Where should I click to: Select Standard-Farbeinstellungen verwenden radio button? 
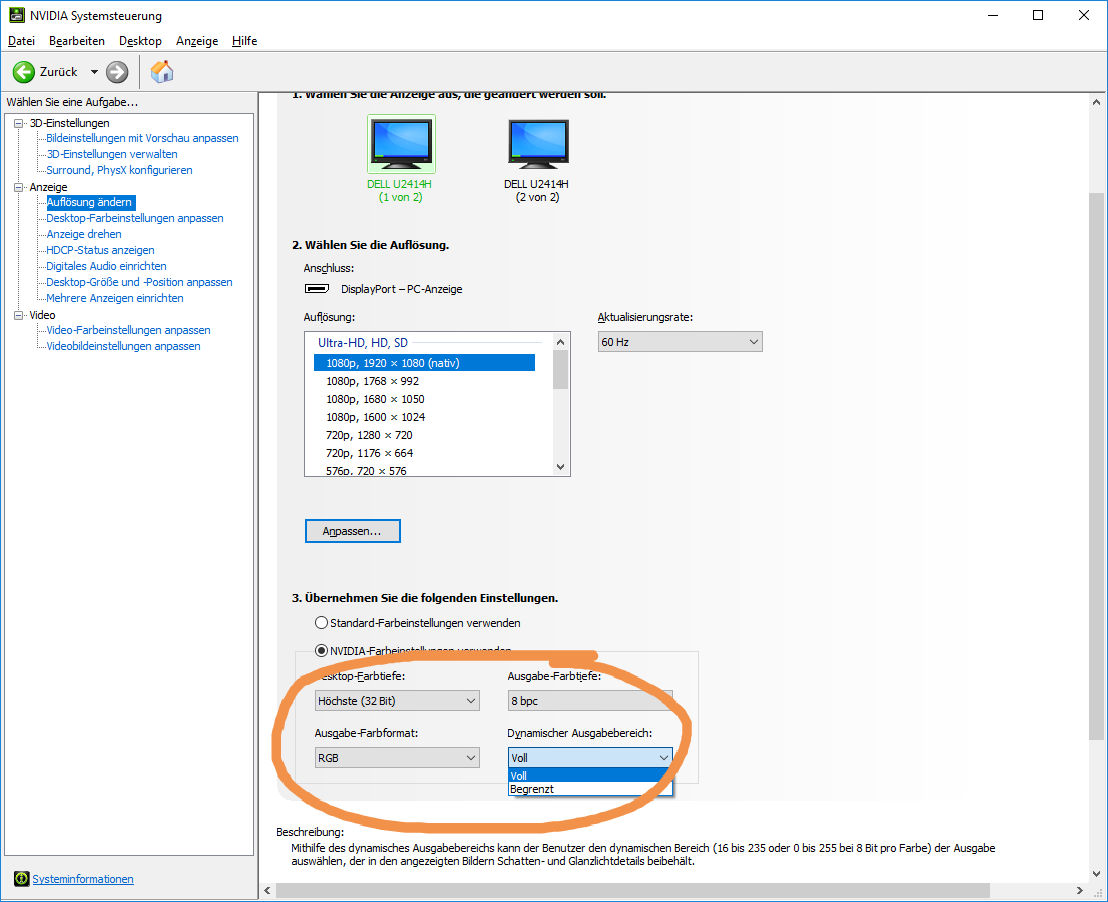pyautogui.click(x=322, y=623)
